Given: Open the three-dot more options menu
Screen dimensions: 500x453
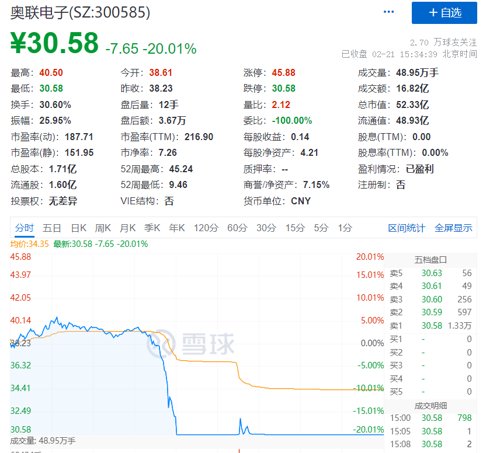Looking at the screenshot, I should coord(389,12).
